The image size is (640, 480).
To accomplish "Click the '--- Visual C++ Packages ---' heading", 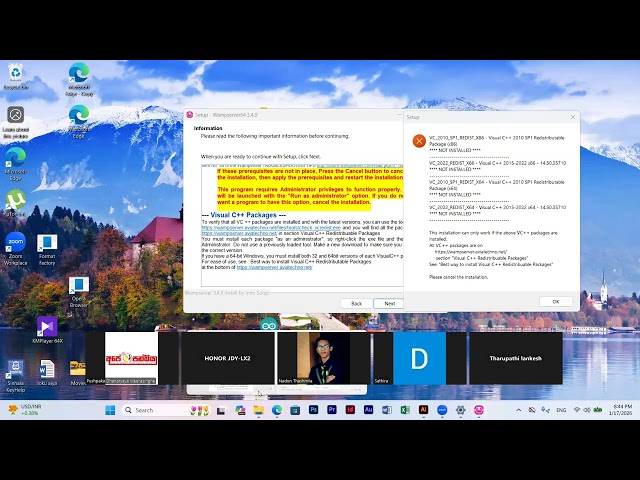I will click(x=244, y=215).
